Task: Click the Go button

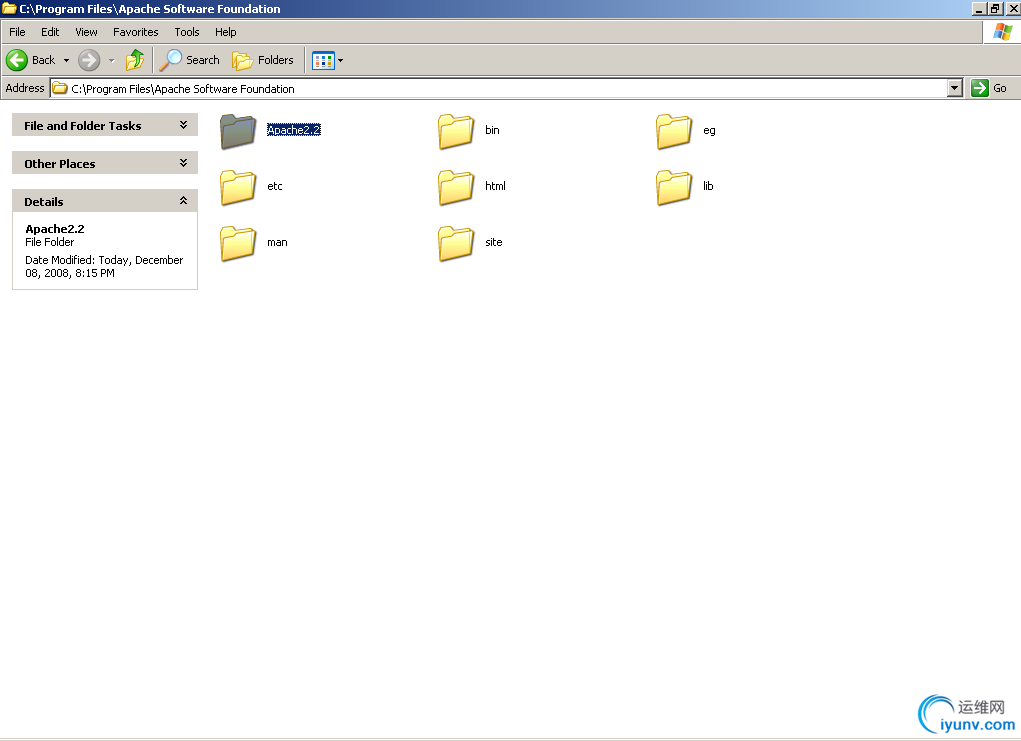Action: click(x=989, y=88)
